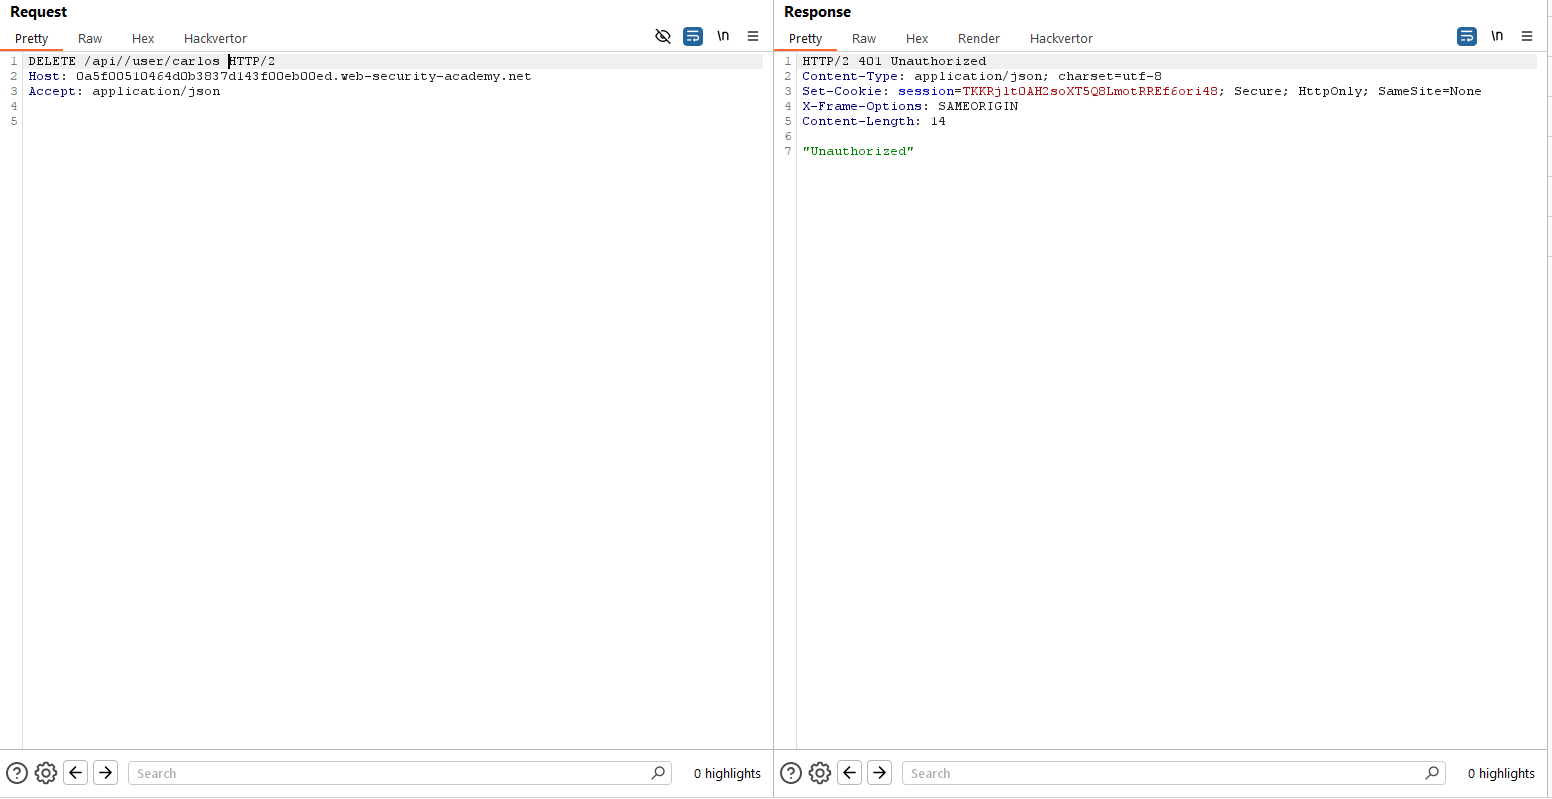Open Response search settings gear
This screenshot has height=799, width=1552.
tap(820, 773)
